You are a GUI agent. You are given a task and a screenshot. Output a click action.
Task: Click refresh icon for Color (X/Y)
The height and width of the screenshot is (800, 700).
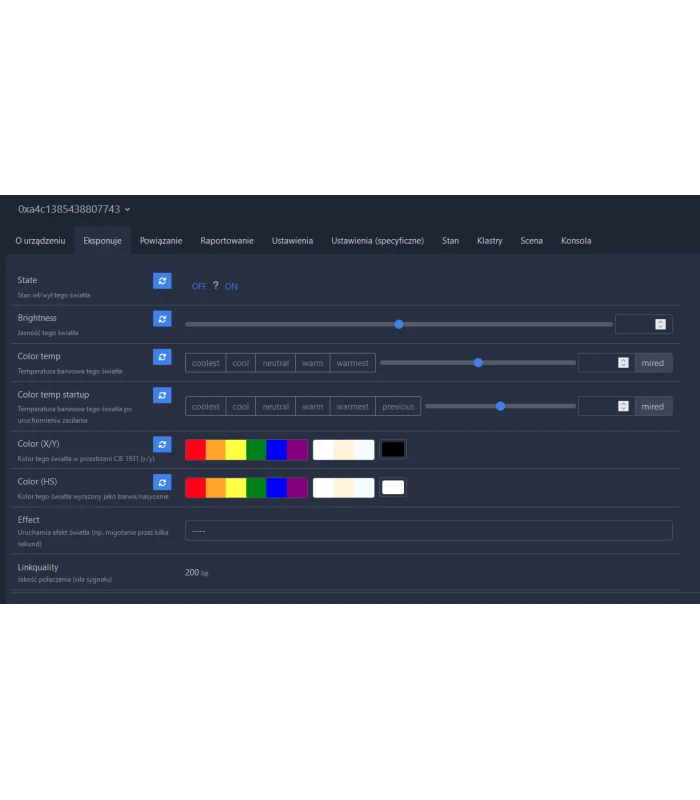pyautogui.click(x=162, y=444)
